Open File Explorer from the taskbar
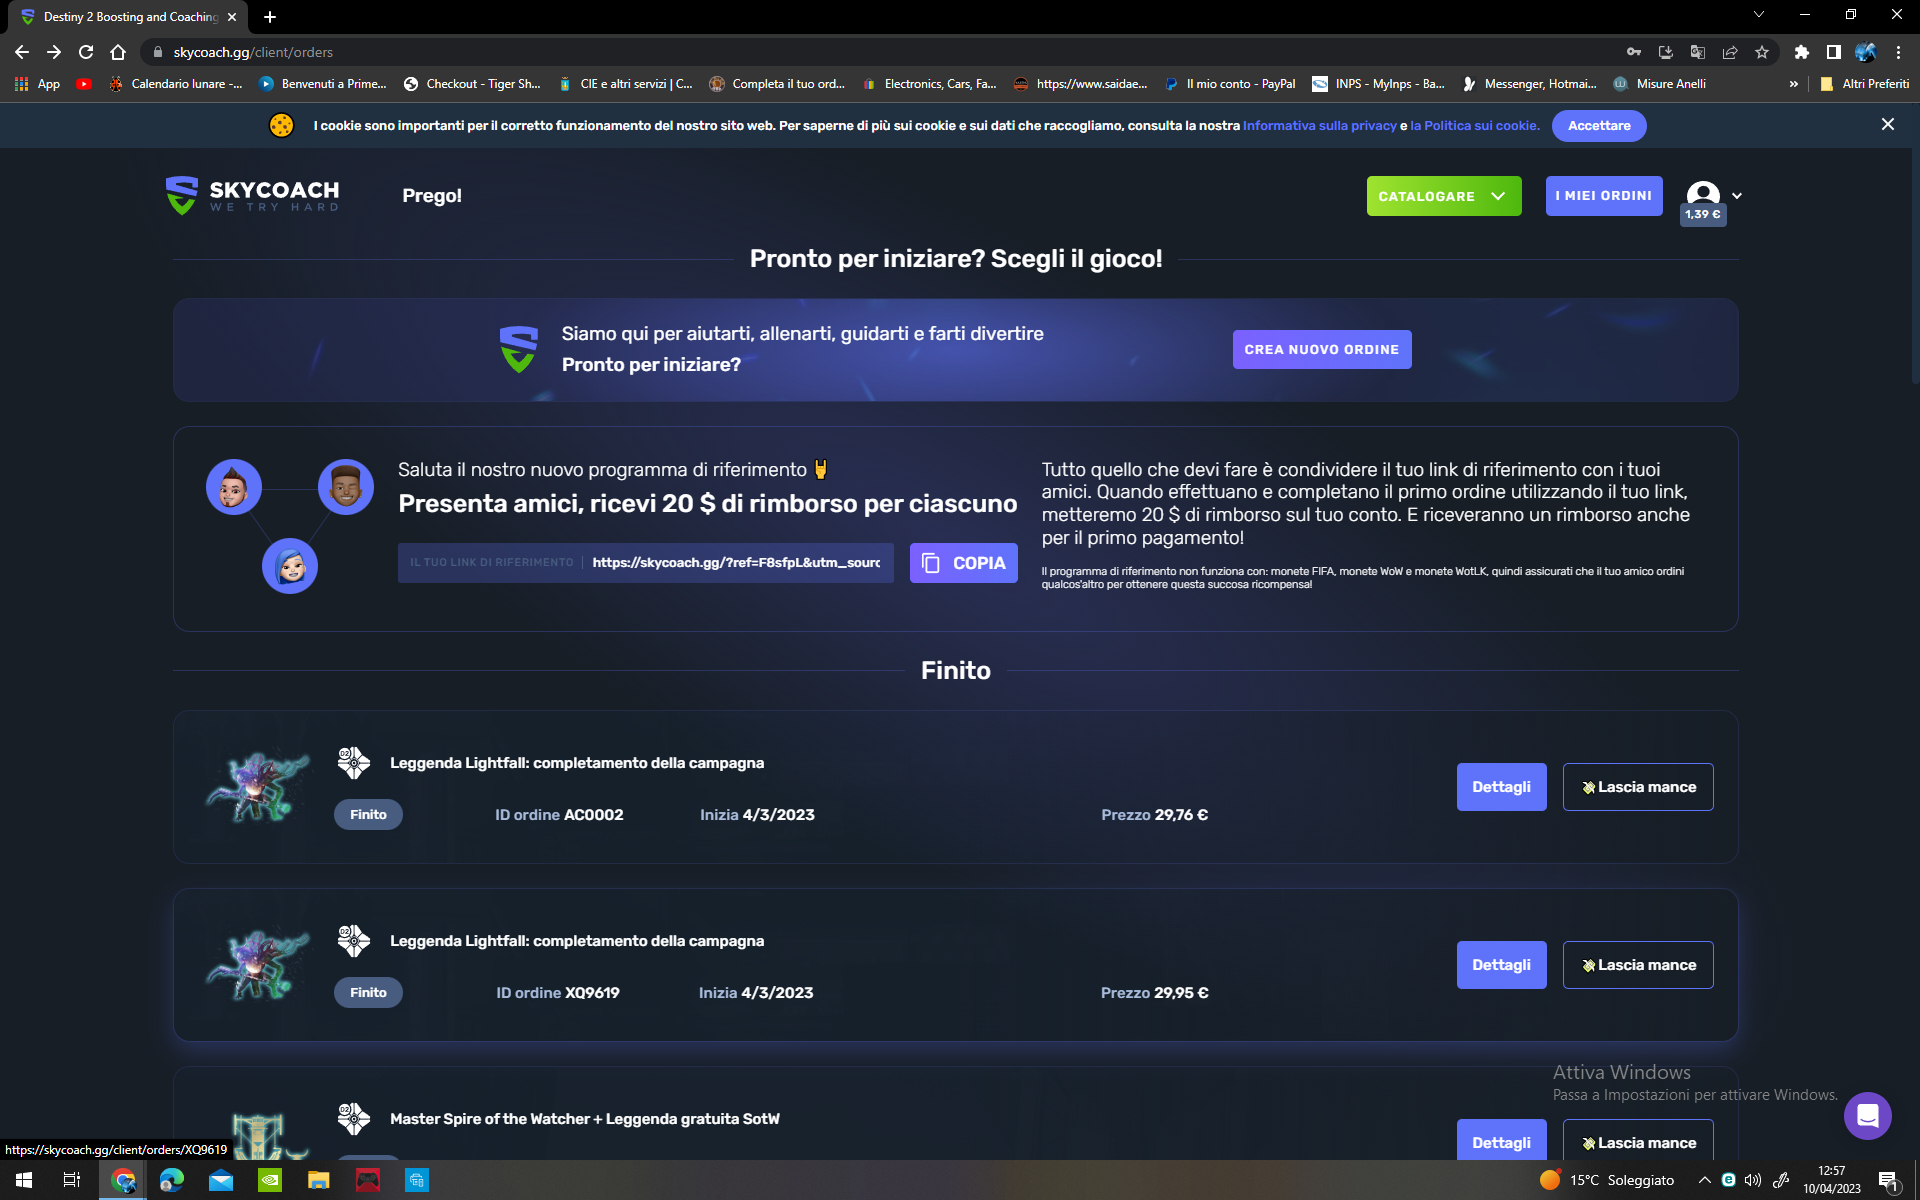The image size is (1920, 1200). (x=318, y=1181)
